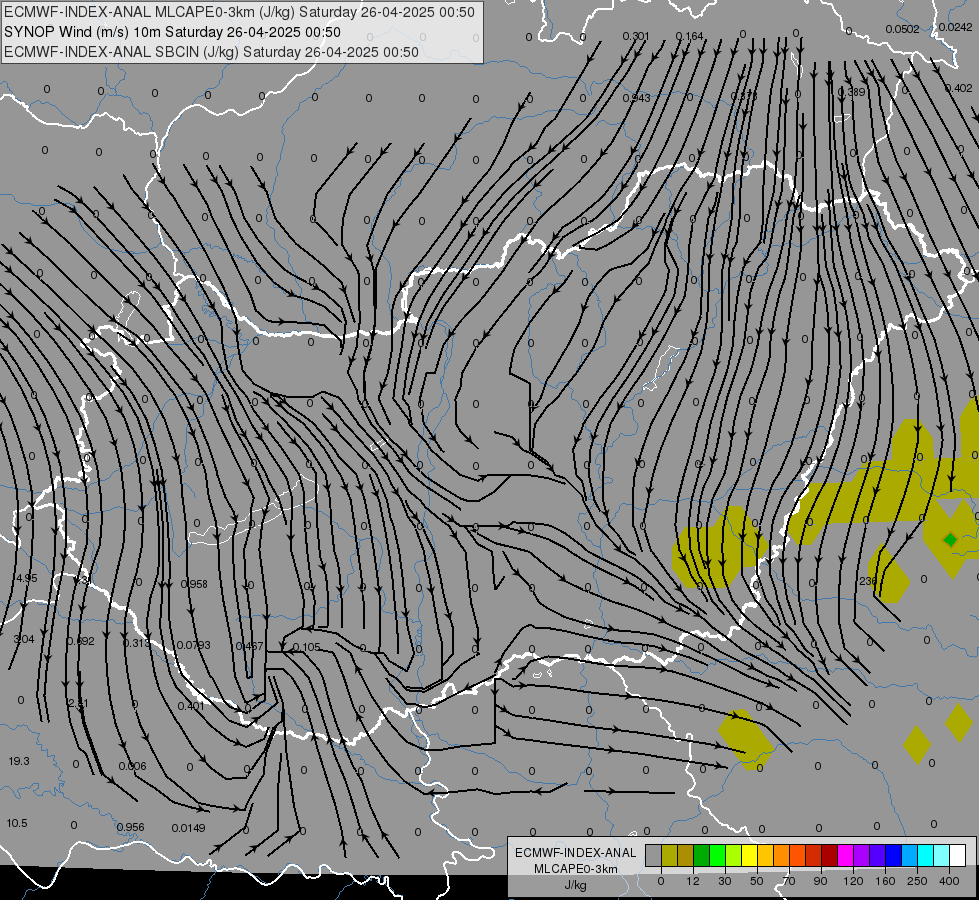Click the map value 0.0502
979x900 pixels.
pos(903,29)
